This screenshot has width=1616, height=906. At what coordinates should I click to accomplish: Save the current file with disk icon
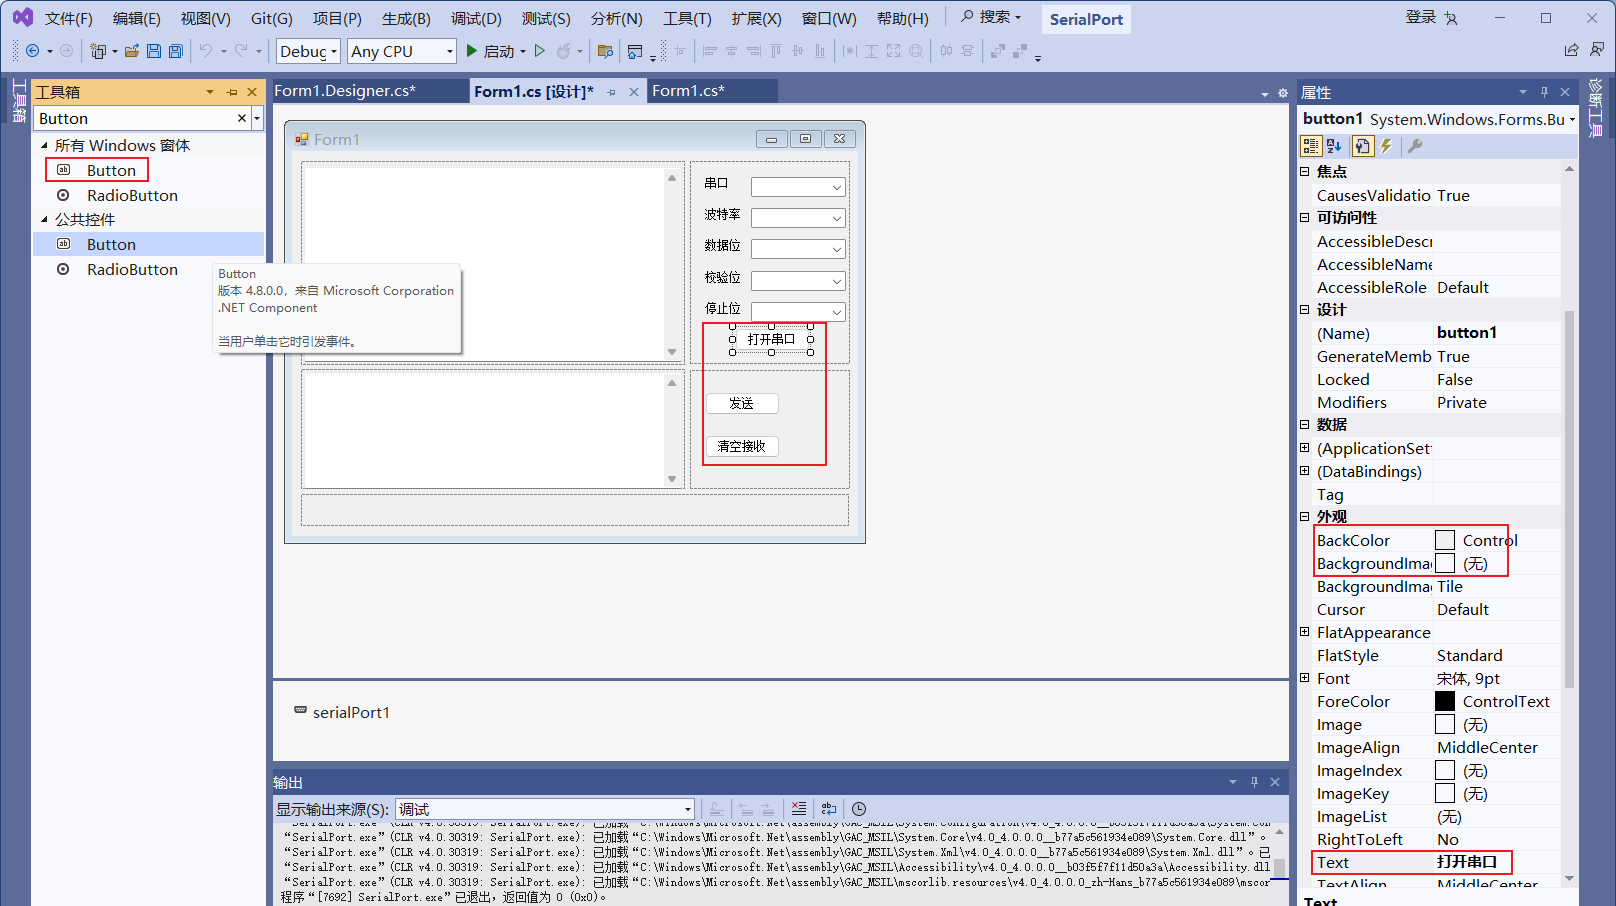click(x=153, y=51)
